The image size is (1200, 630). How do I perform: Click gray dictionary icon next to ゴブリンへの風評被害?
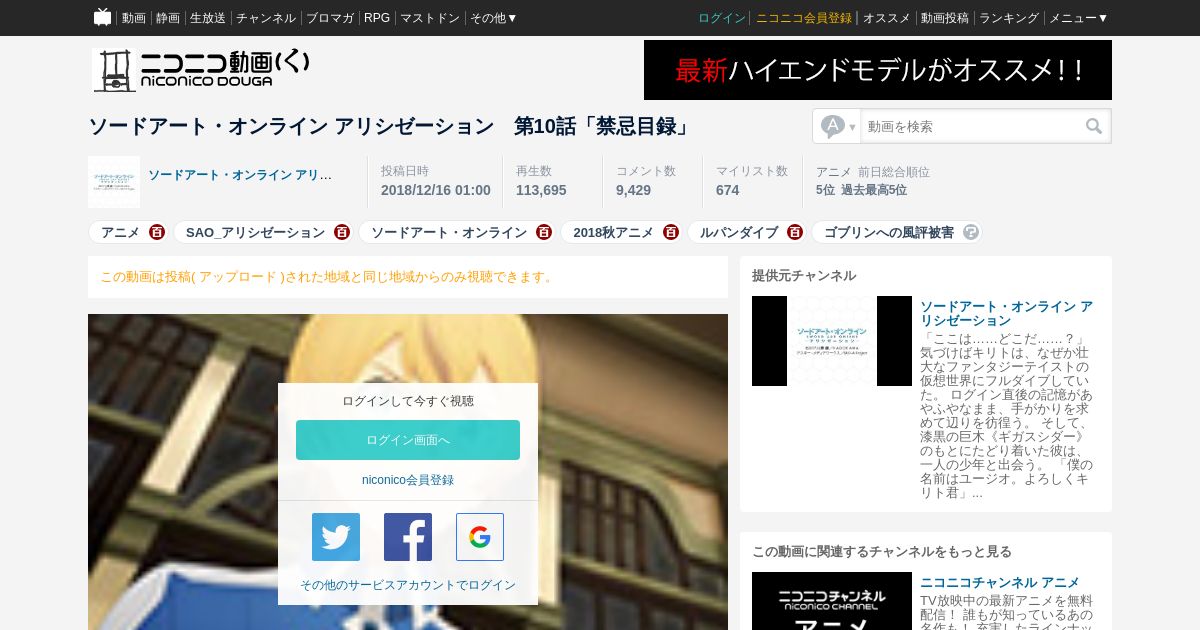971,232
